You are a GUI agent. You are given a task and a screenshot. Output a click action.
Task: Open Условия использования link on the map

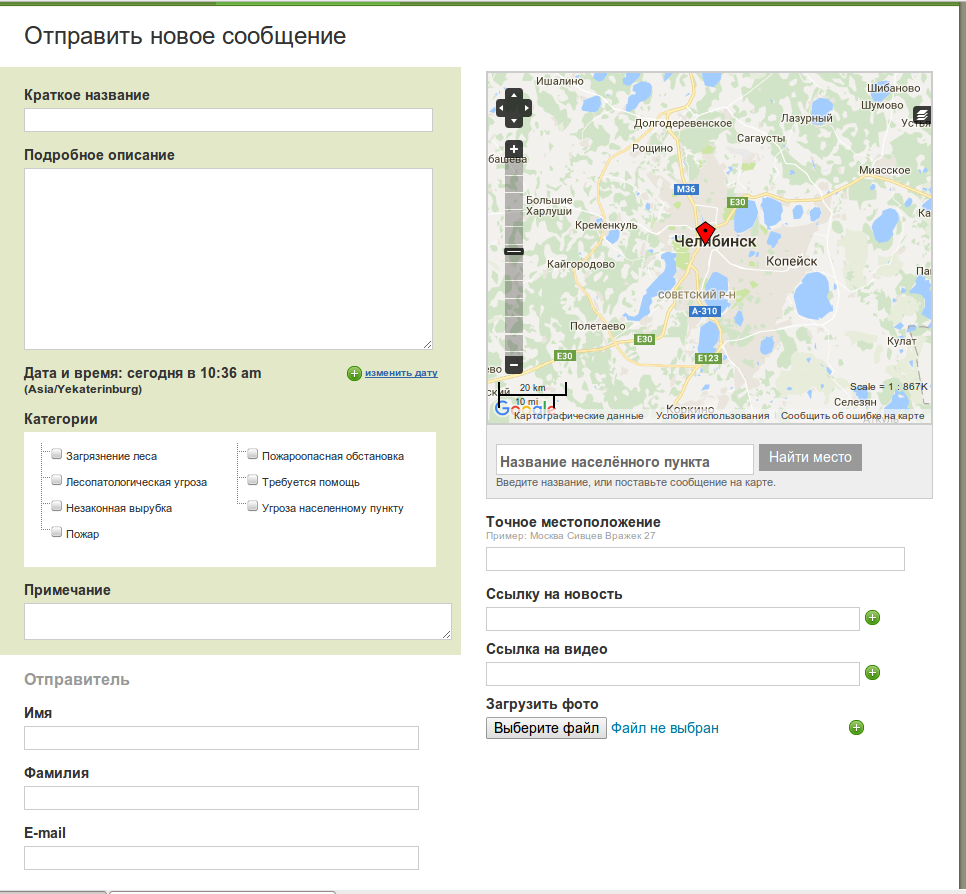click(712, 416)
